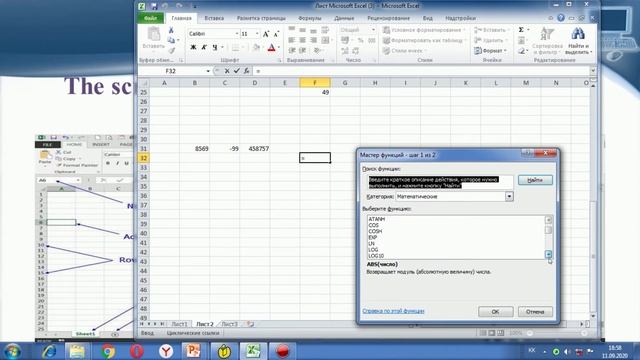Click the Name Box showing F32
The width and height of the screenshot is (640, 360).
click(x=175, y=71)
